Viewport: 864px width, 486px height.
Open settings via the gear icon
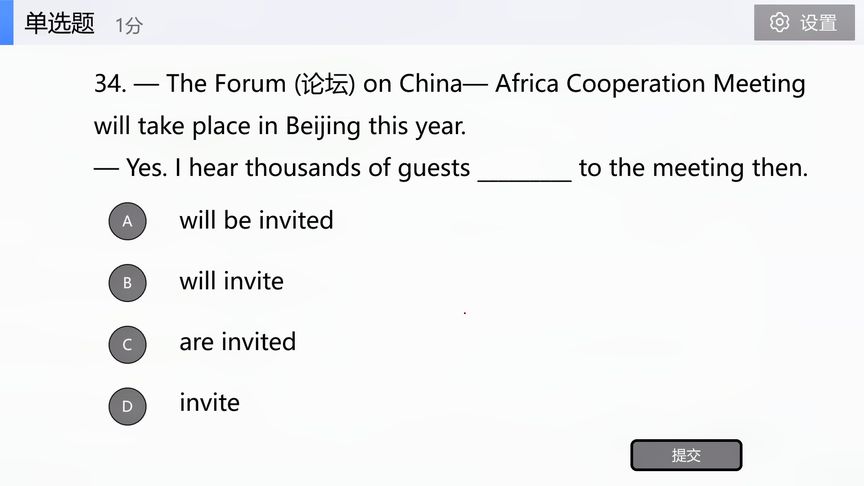[x=779, y=23]
